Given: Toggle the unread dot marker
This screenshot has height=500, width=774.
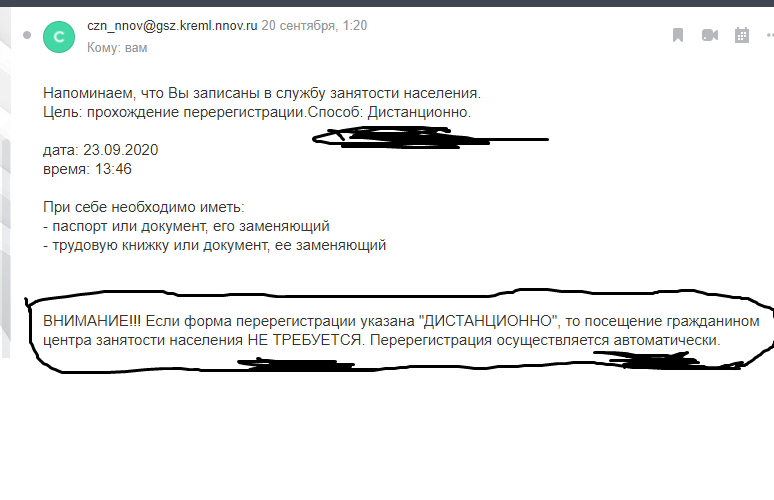Looking at the screenshot, I should coord(27,35).
